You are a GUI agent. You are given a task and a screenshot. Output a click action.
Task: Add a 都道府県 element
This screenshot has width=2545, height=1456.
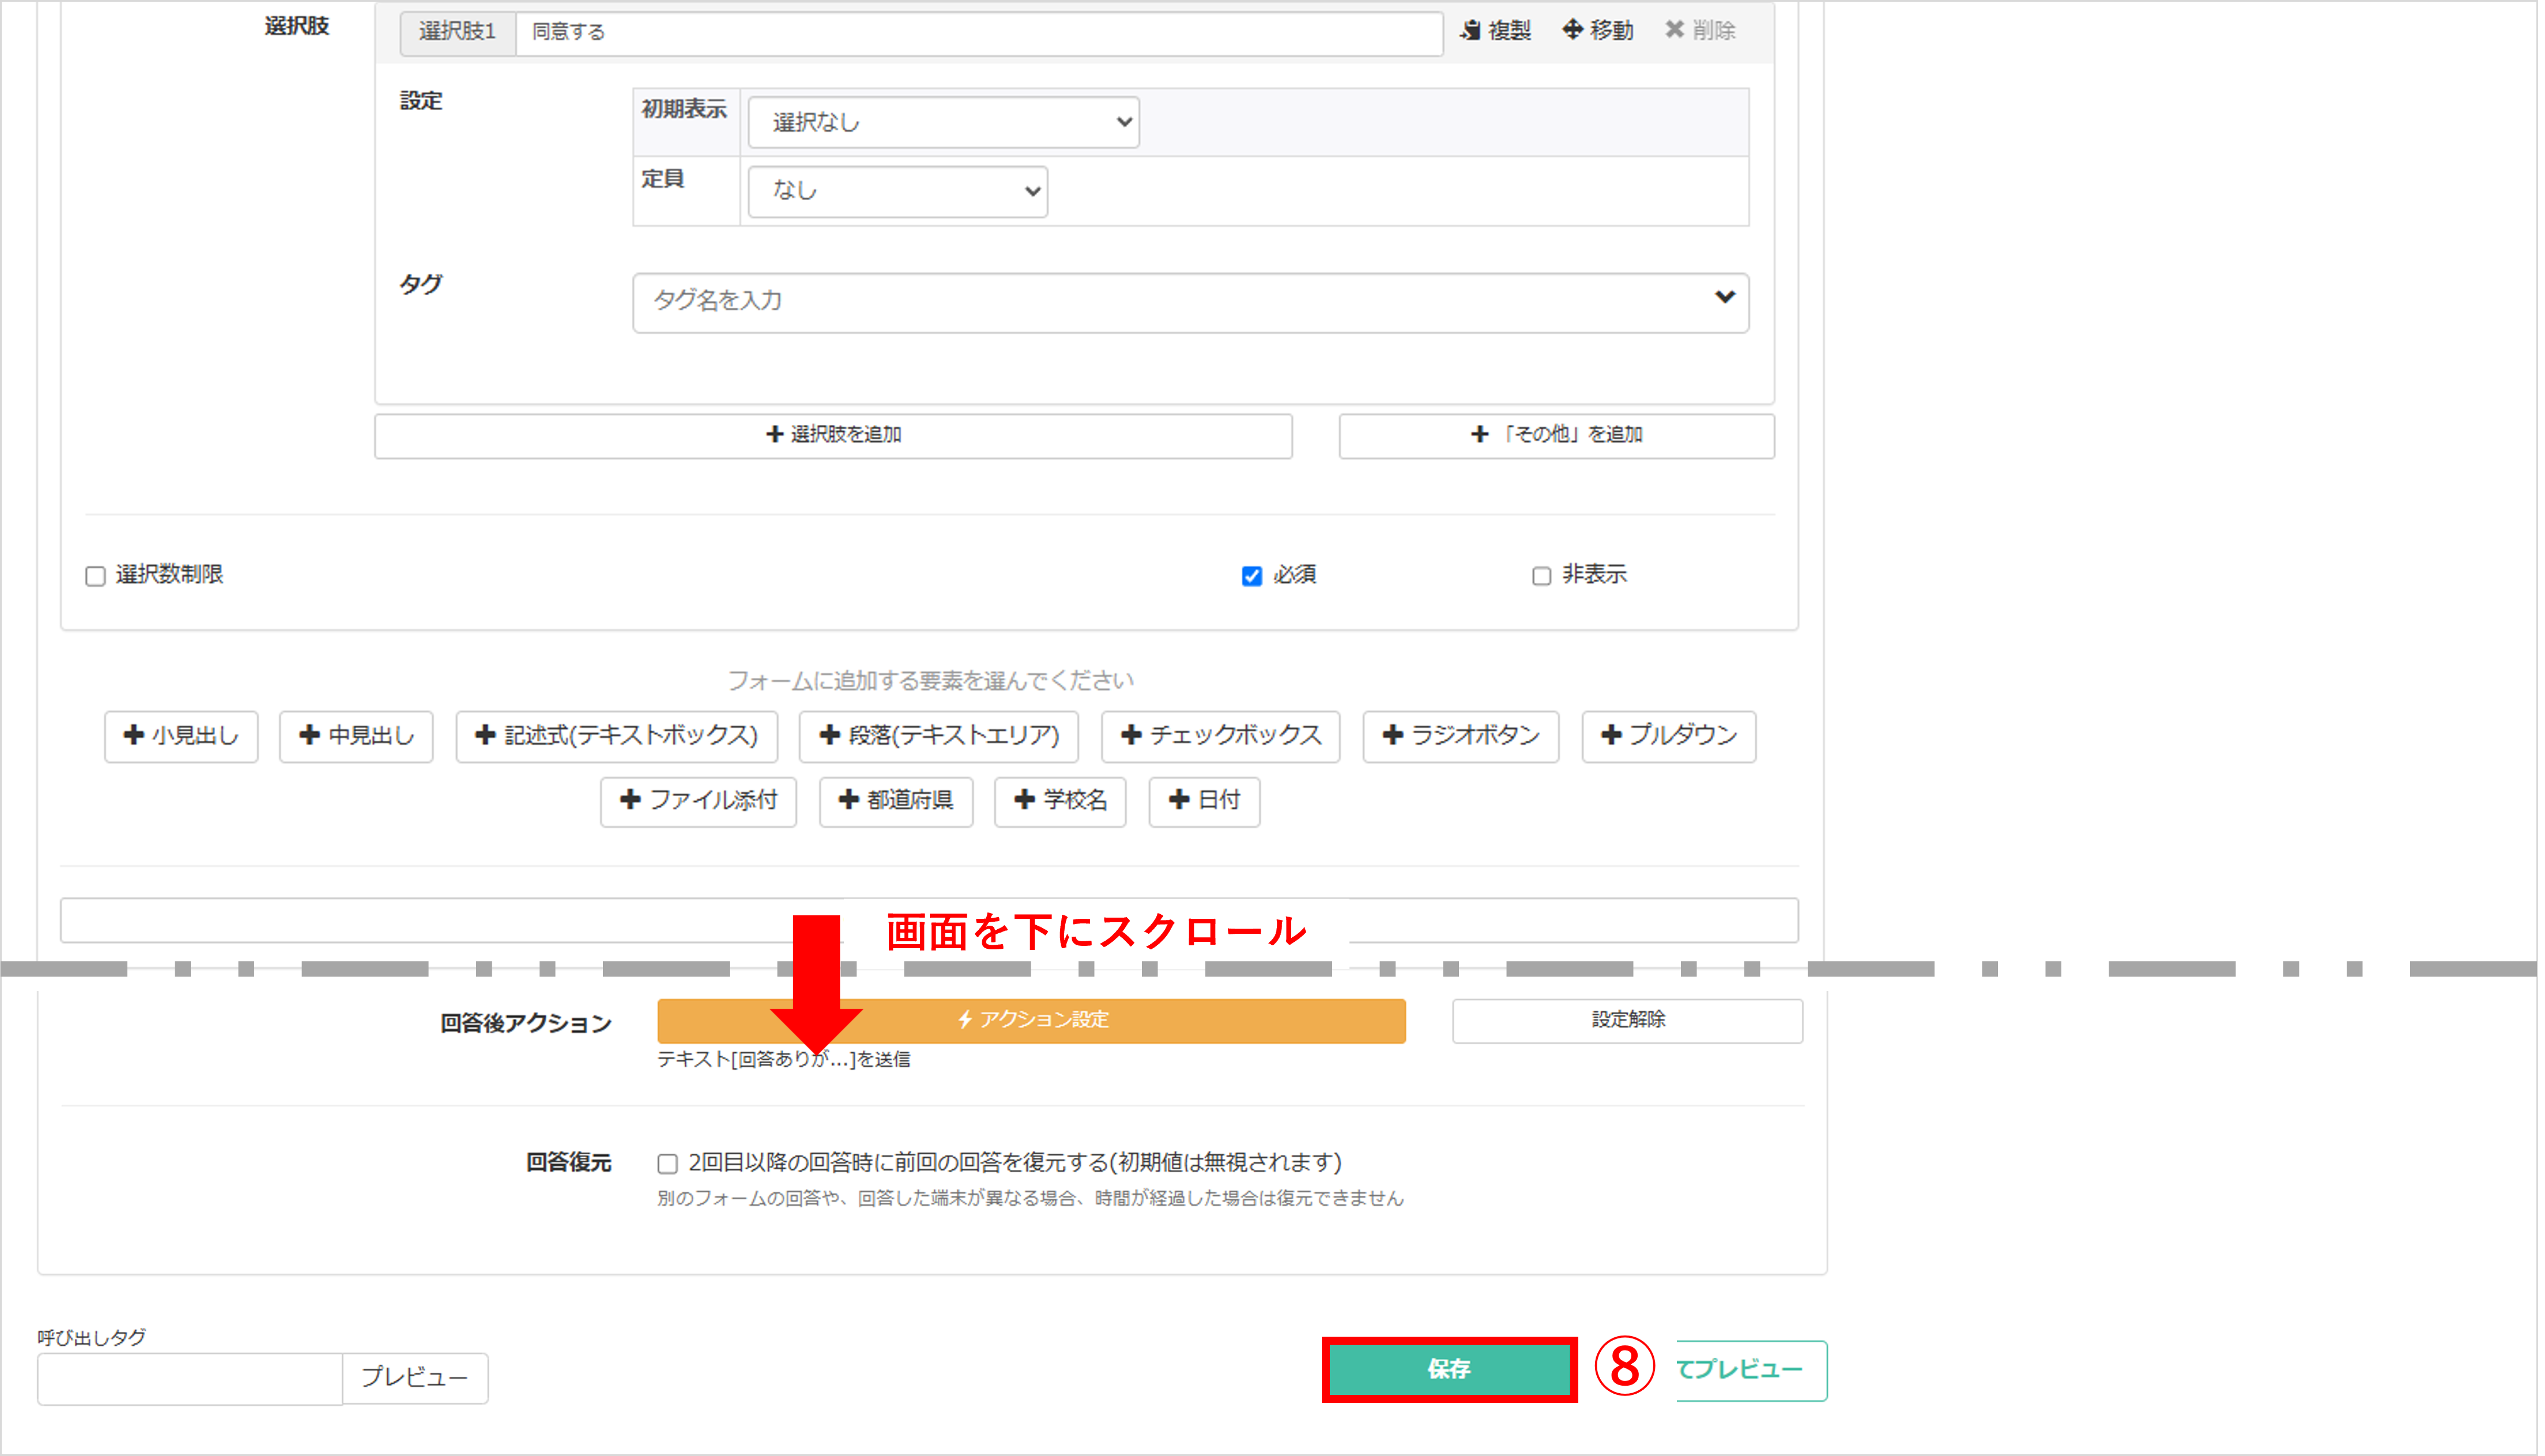coord(895,802)
